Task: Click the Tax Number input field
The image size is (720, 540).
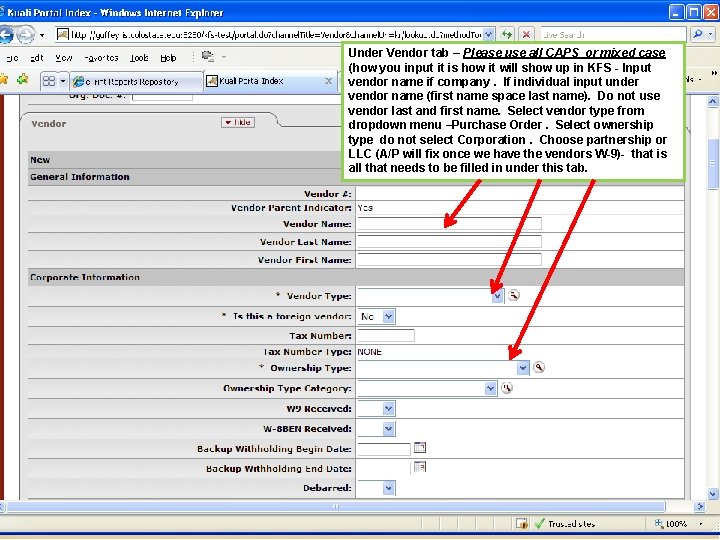Action: (386, 336)
